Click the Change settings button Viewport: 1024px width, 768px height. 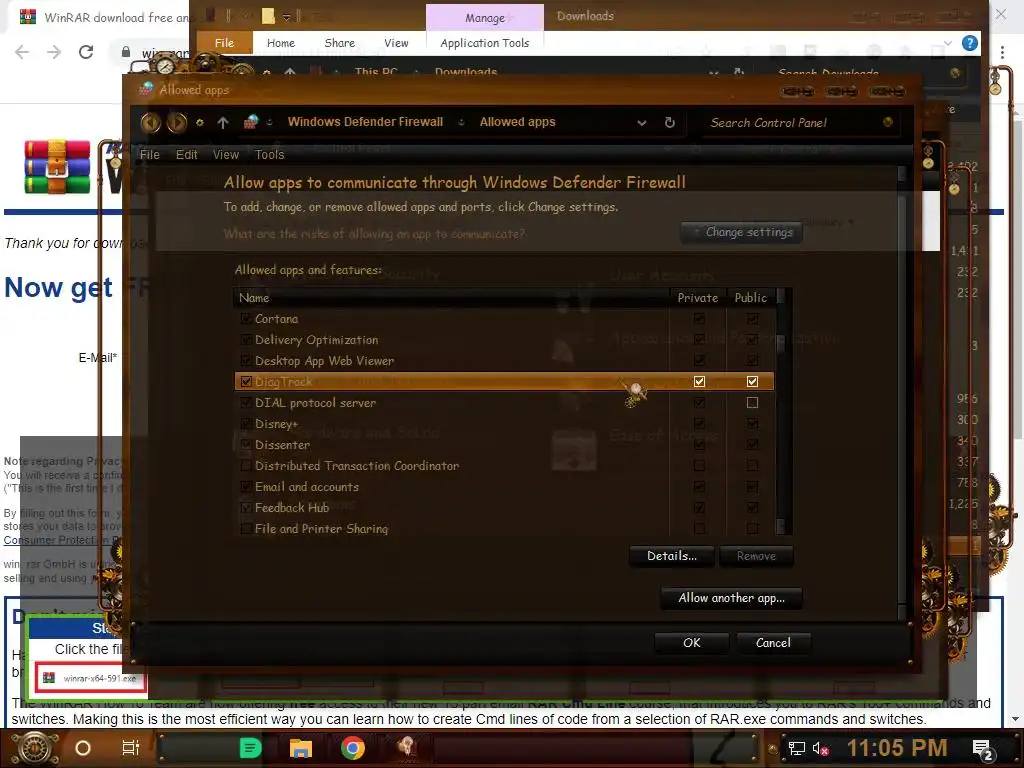click(741, 232)
